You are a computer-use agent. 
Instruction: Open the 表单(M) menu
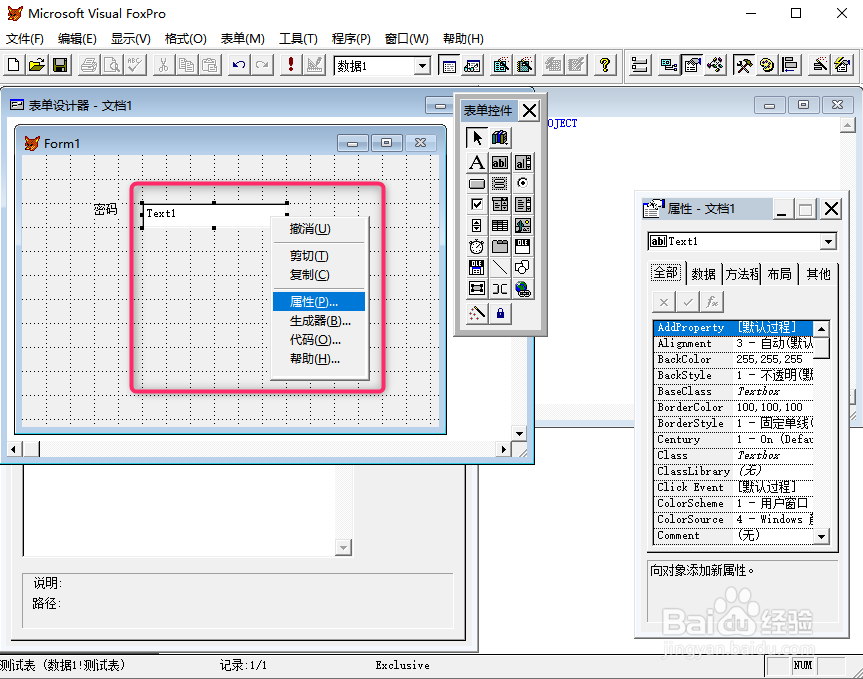[x=243, y=39]
